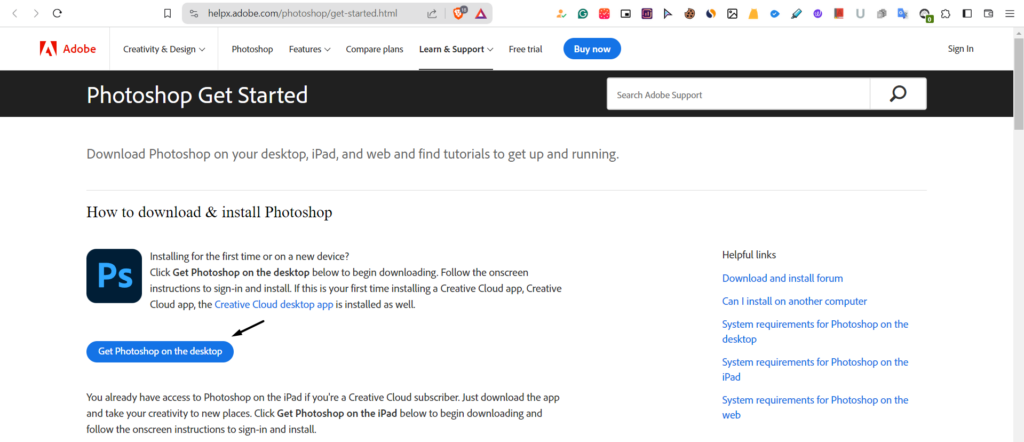Expand the Creativity & Design dropdown
1024x442 pixels.
[x=164, y=49]
